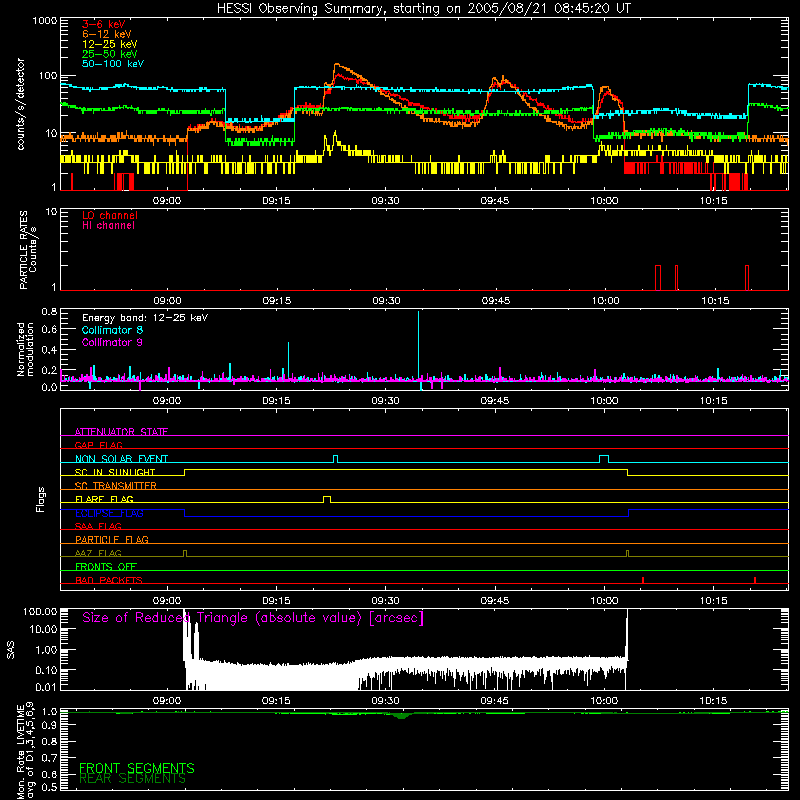Click the '09:45' label under the modulation panel
Viewport: 800px width, 800px height.
(x=494, y=401)
